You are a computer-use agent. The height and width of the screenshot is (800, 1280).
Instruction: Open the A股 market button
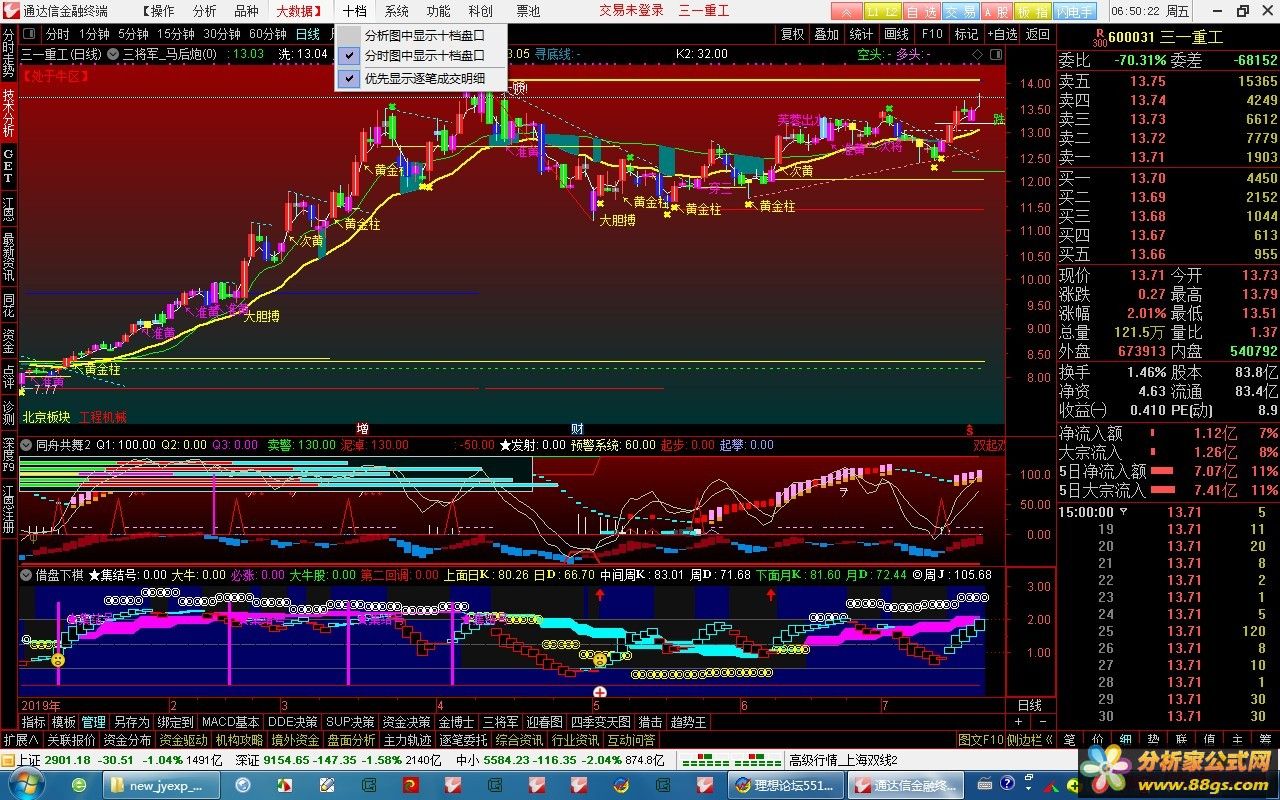(995, 11)
